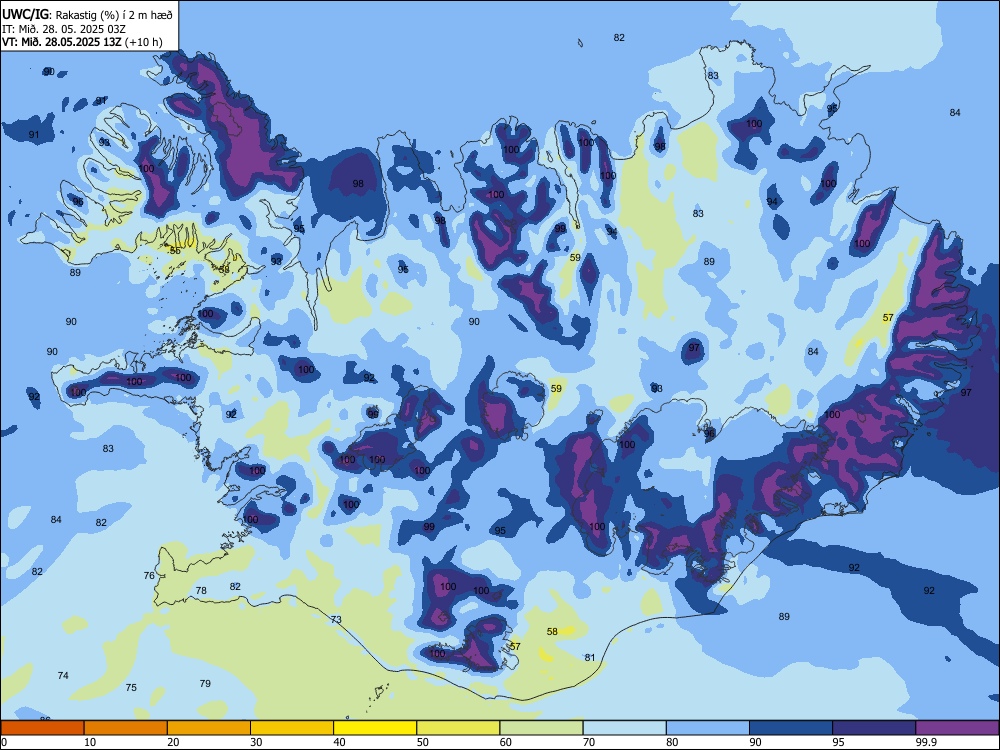Select the 'IT: Mið. 28. 05. 2025 03Z' line
Viewport: 1000px width, 750px height.
pyautogui.click(x=64, y=29)
